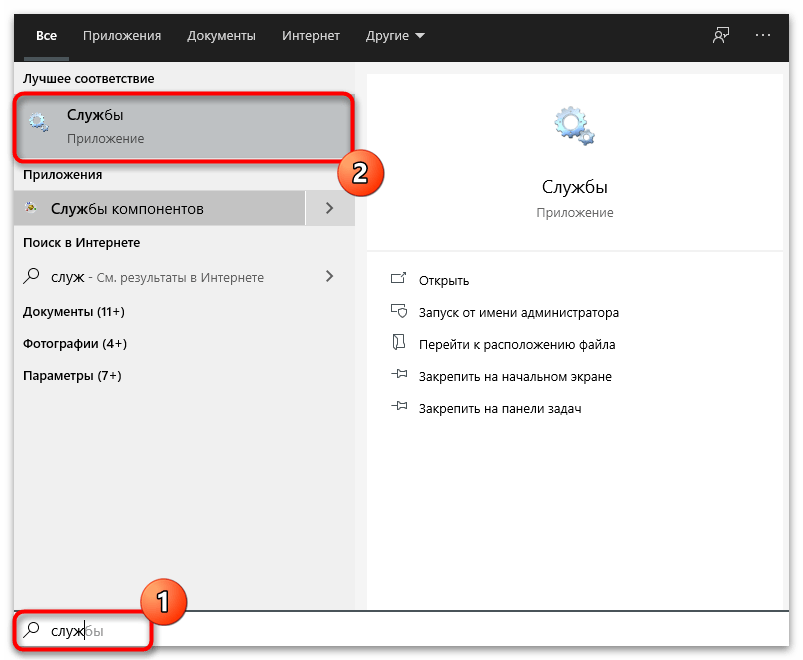The width and height of the screenshot is (803, 660).
Task: Choose Запуск от имени администратора
Action: [519, 312]
